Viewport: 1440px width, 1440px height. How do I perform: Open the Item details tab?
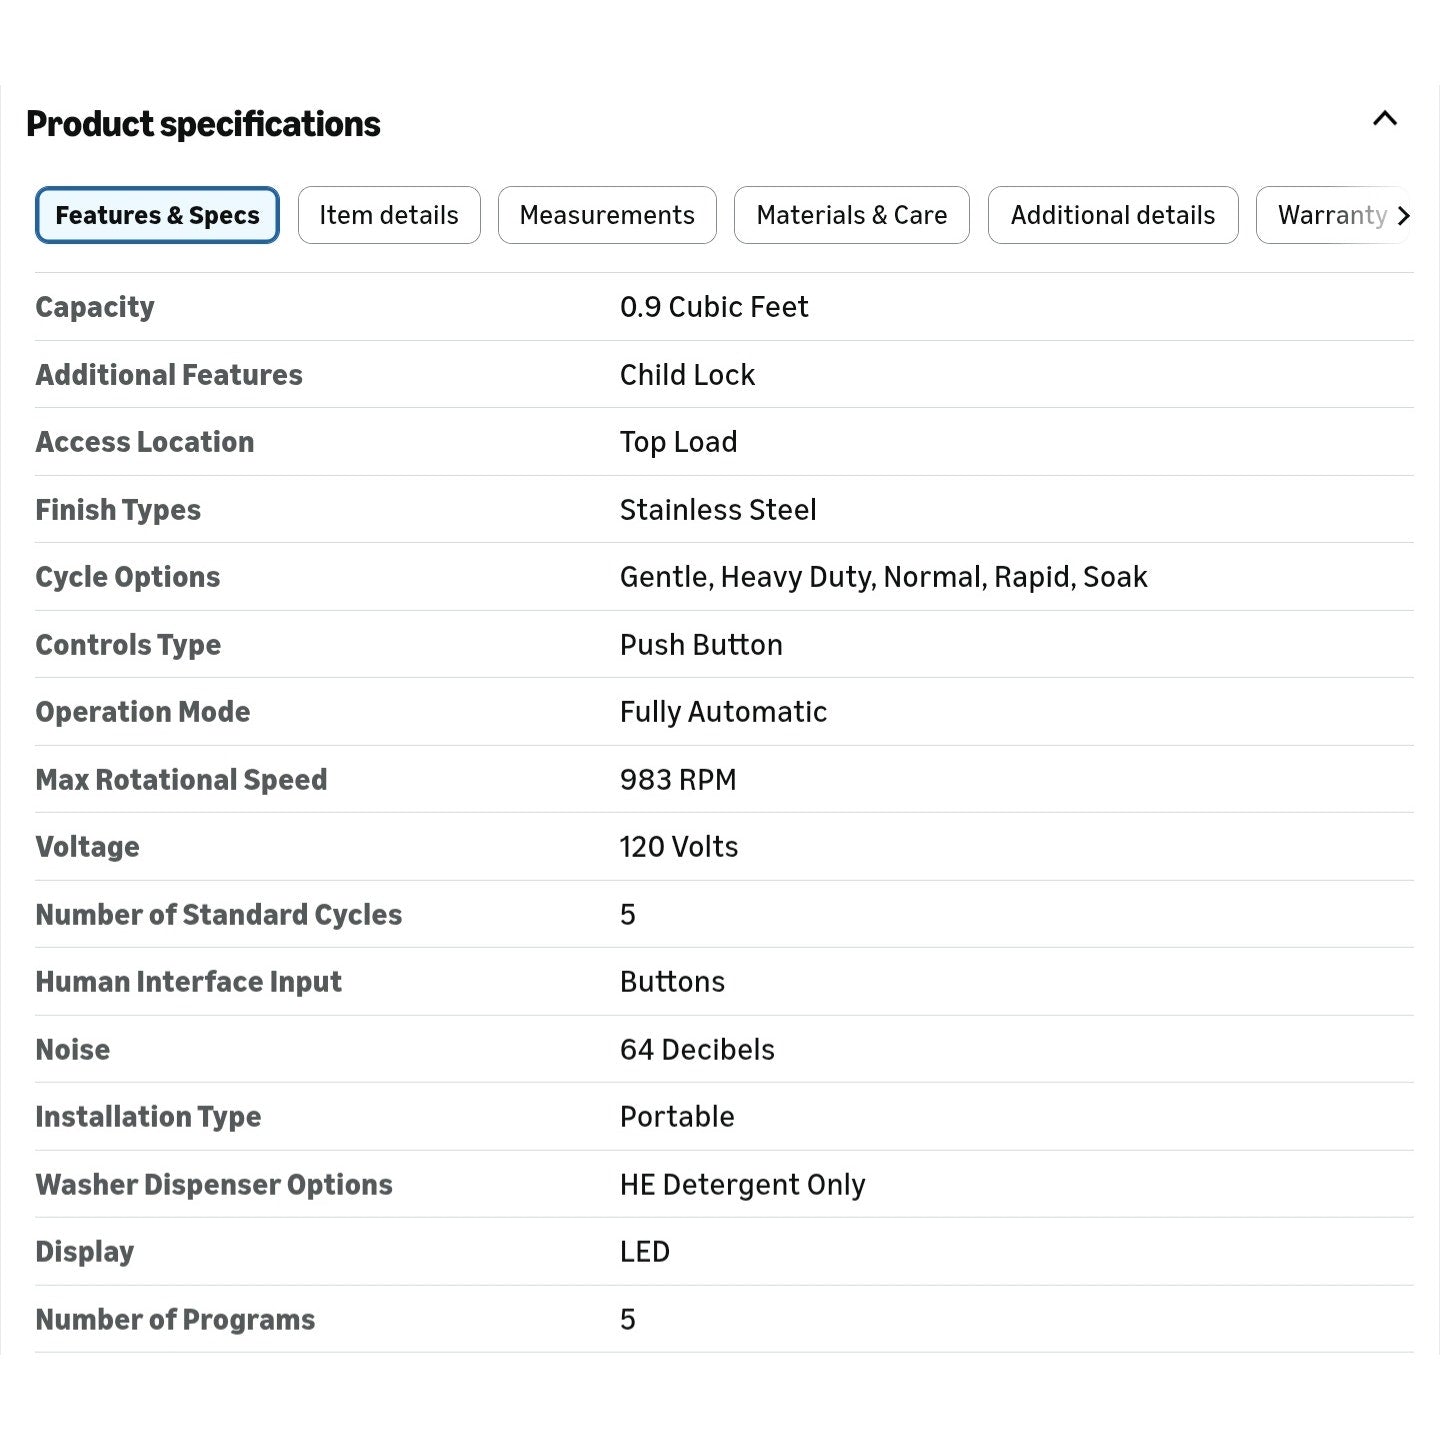pos(389,215)
